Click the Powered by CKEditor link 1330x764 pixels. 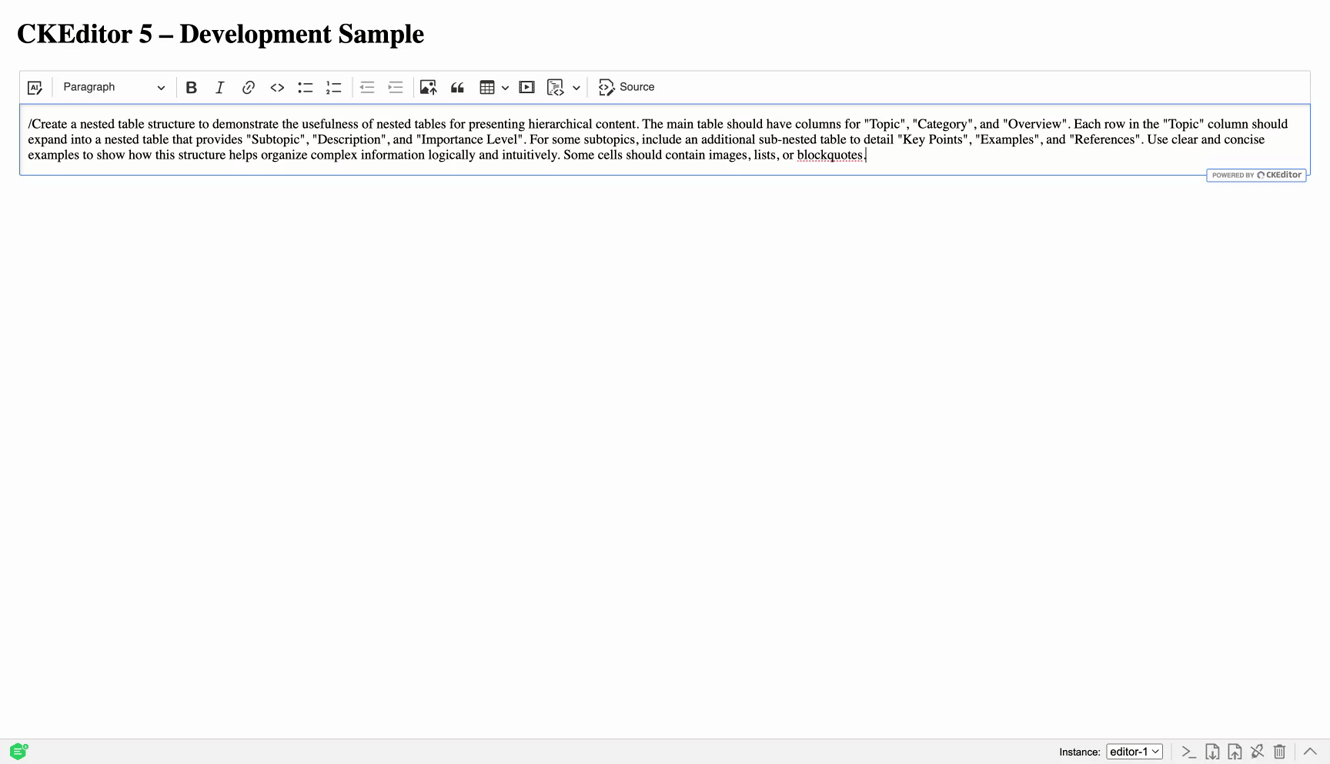(x=1256, y=175)
